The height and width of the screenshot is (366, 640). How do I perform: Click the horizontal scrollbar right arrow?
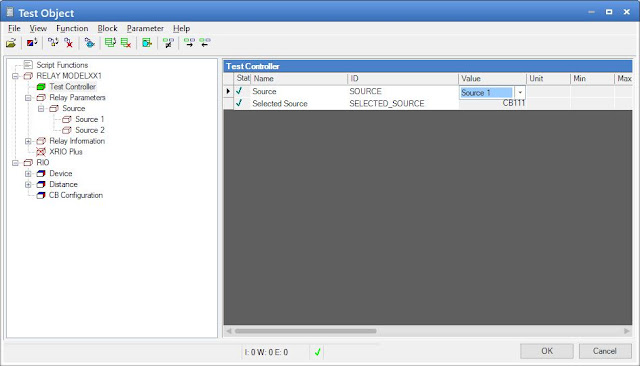coord(627,331)
